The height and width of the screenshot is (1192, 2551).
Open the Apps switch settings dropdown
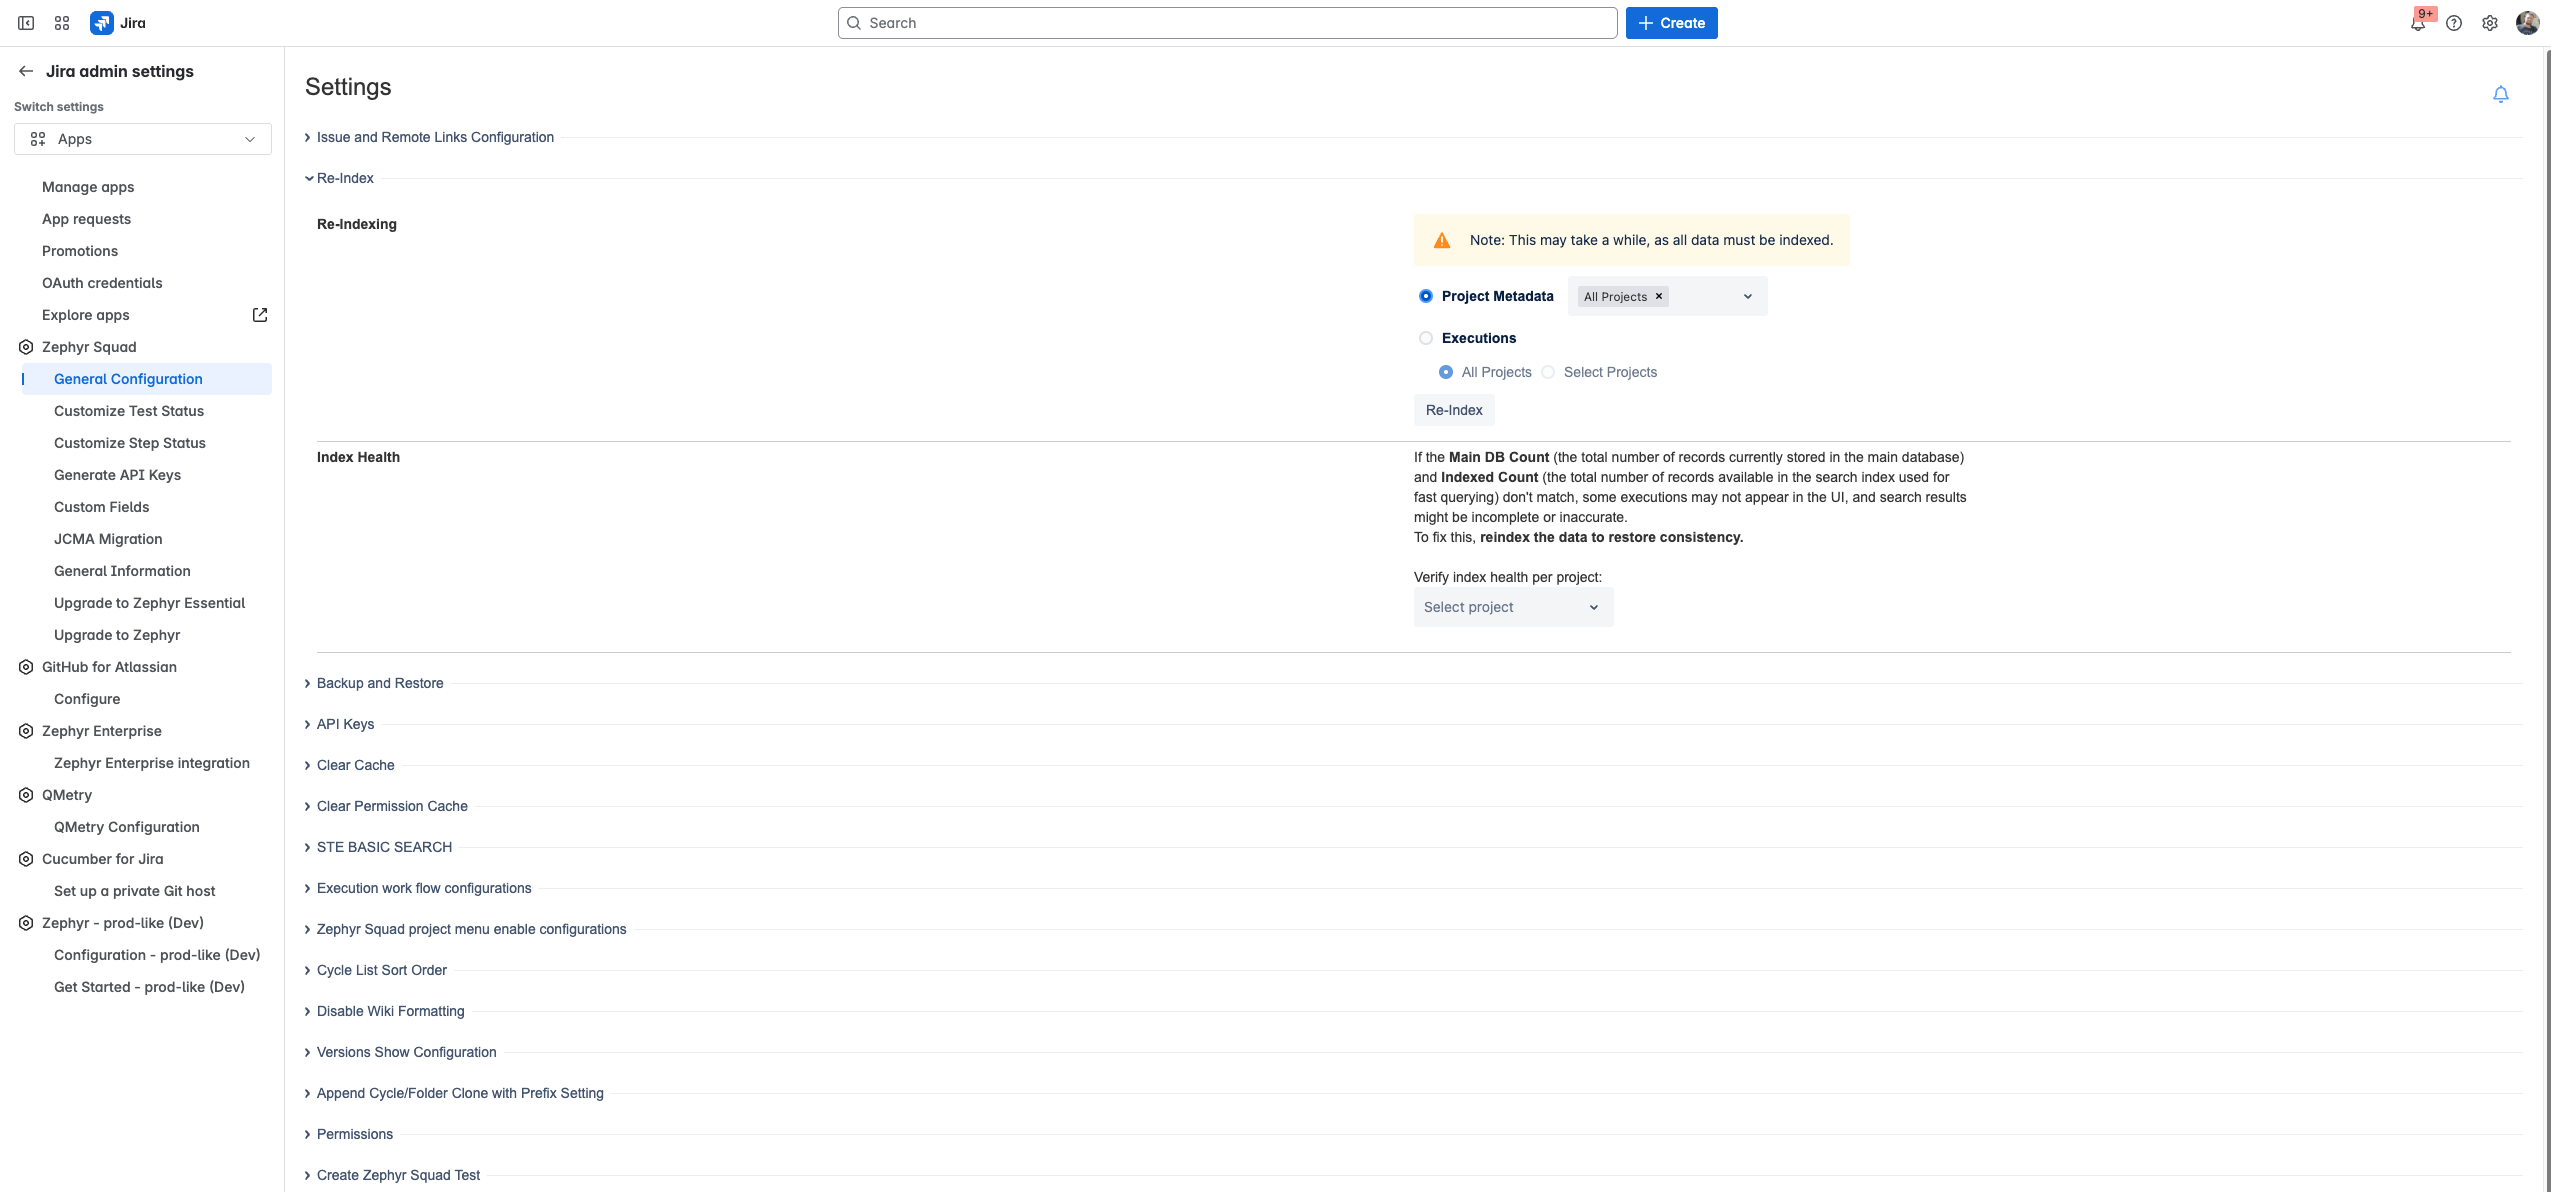pos(143,139)
